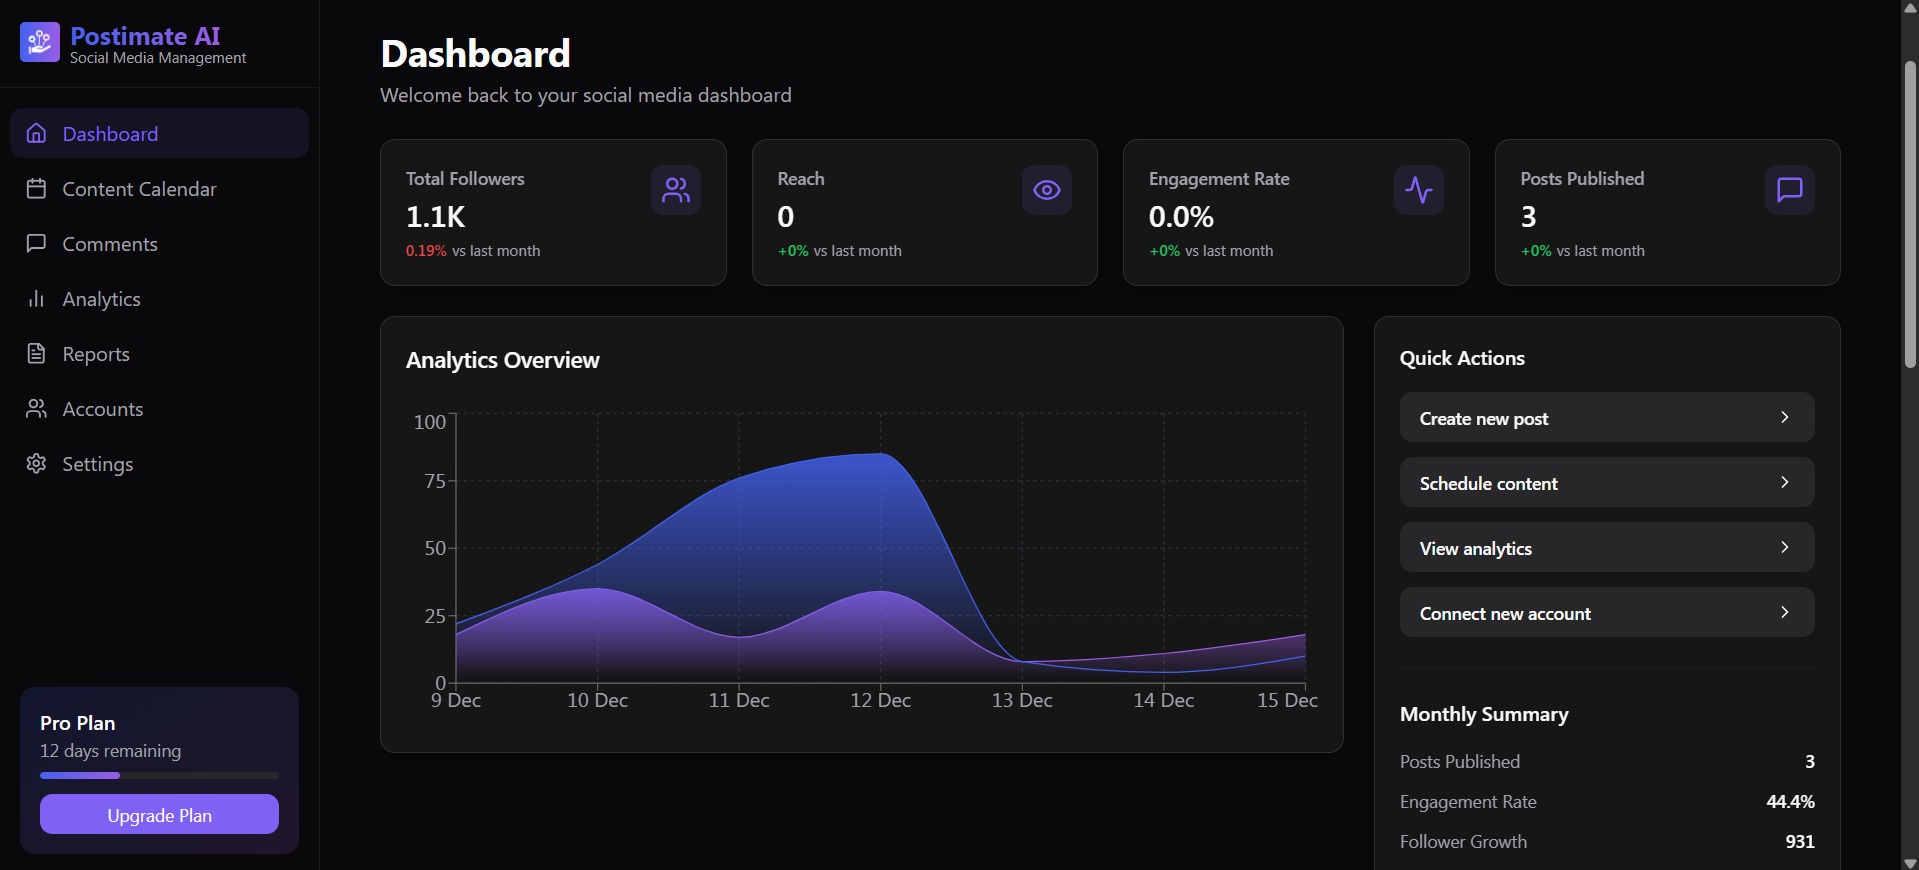
Task: Select Dashboard in the sidebar
Action: [110, 134]
